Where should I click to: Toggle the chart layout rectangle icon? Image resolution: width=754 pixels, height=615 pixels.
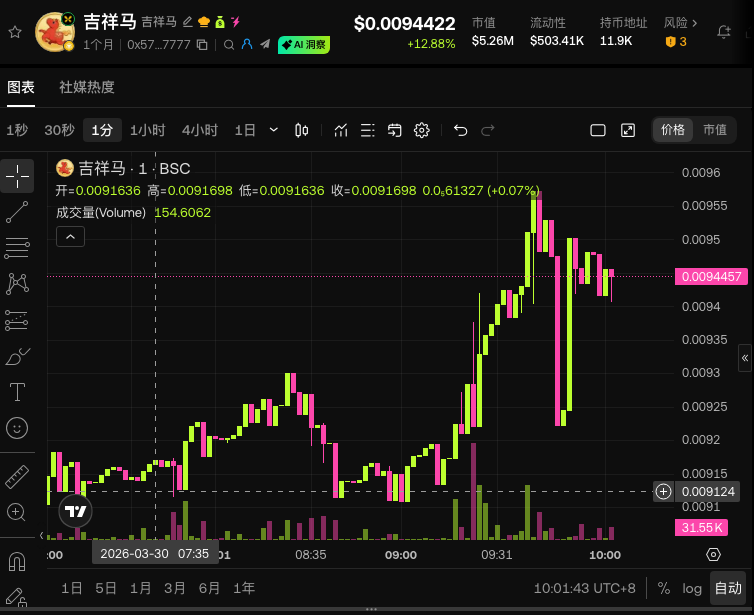pos(598,130)
